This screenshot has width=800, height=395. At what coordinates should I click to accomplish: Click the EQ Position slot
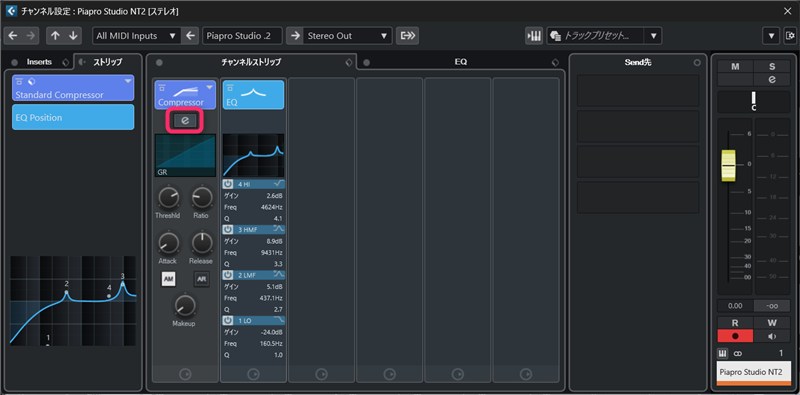click(x=73, y=117)
